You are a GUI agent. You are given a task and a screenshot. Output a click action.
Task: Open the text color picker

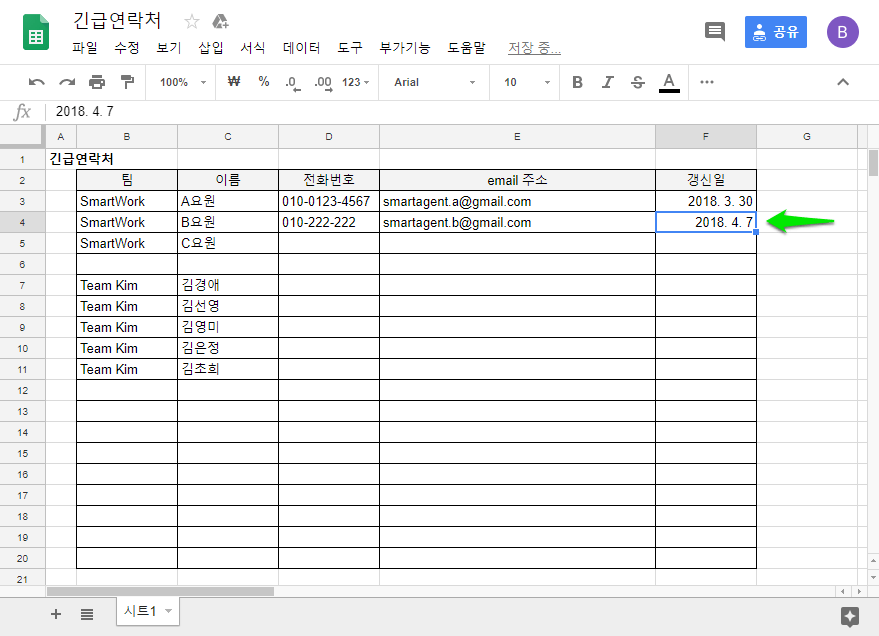pyautogui.click(x=669, y=82)
